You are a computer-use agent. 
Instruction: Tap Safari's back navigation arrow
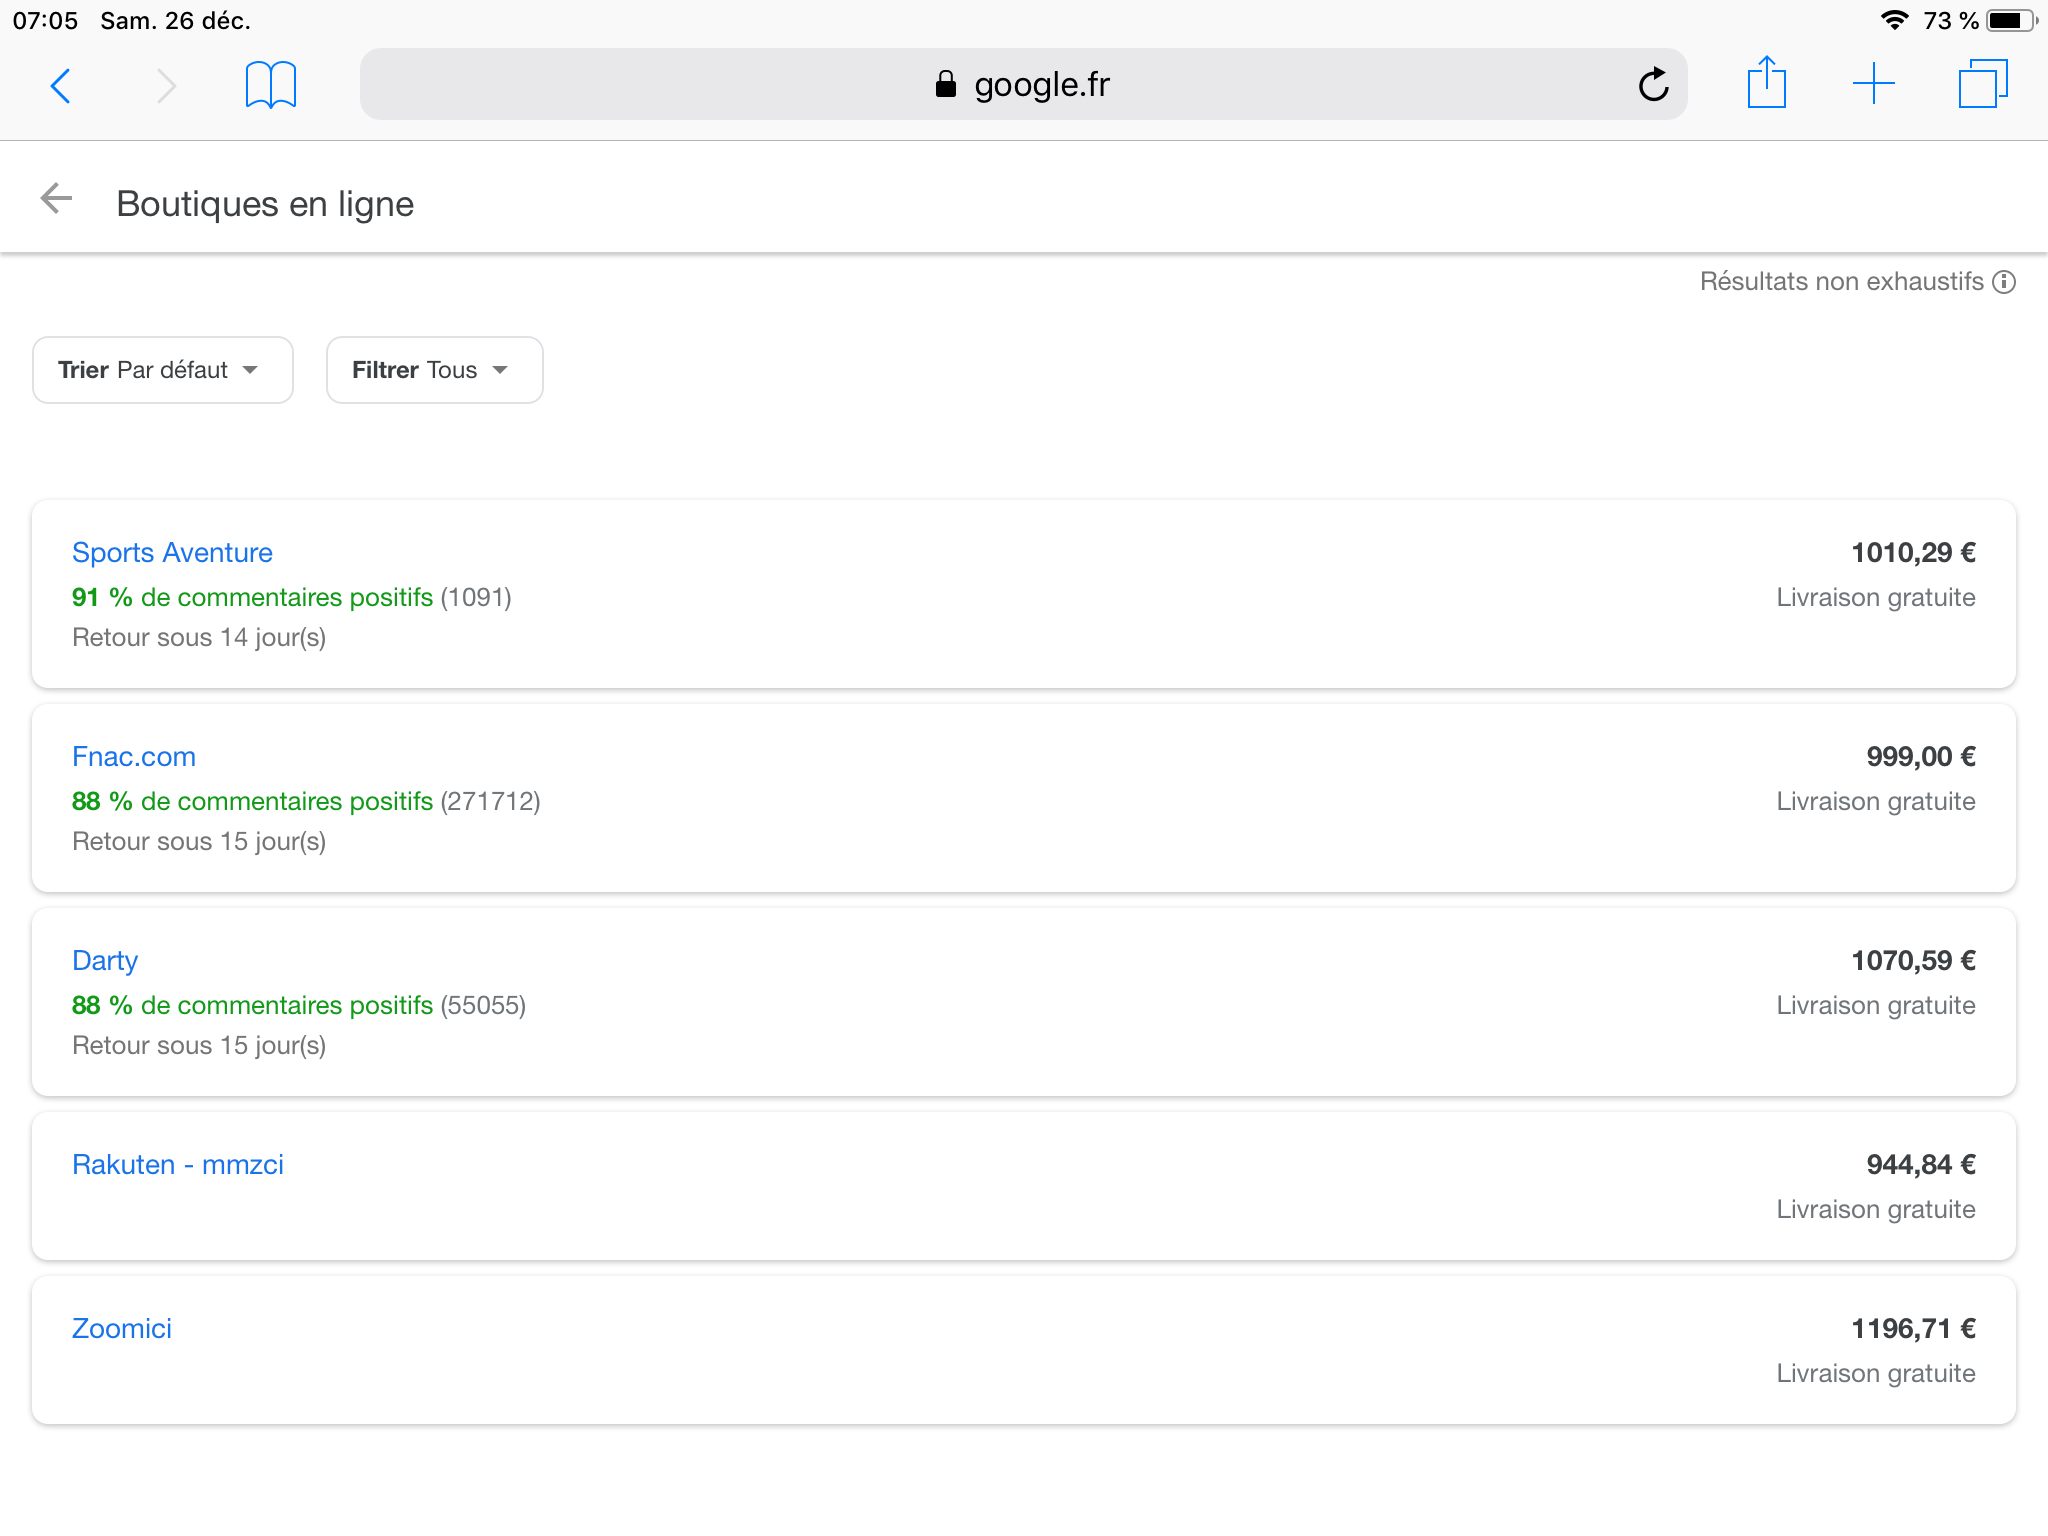pos(61,85)
